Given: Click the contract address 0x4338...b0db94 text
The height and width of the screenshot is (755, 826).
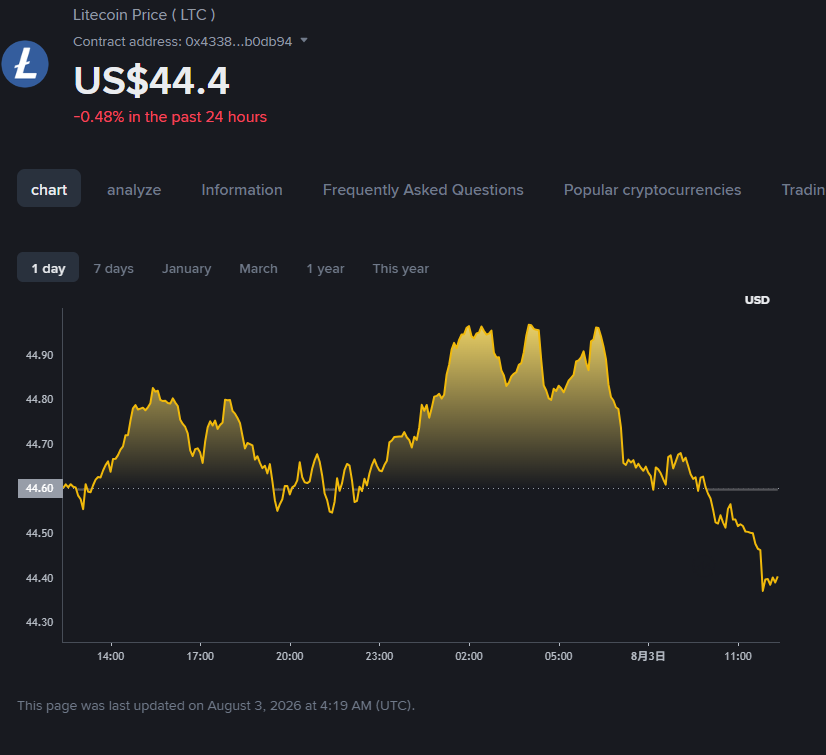Looking at the screenshot, I should (x=239, y=42).
